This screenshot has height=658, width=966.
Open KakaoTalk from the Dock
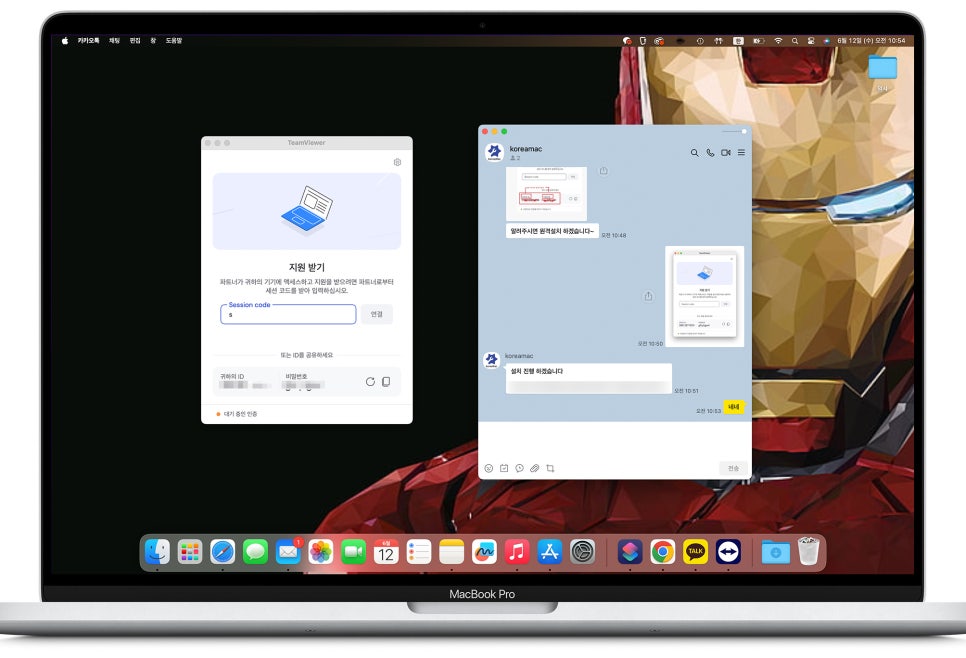click(x=696, y=552)
